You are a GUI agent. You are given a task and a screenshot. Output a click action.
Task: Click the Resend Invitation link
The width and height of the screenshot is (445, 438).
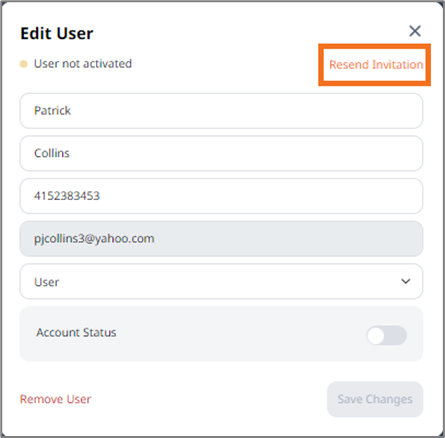(x=376, y=65)
